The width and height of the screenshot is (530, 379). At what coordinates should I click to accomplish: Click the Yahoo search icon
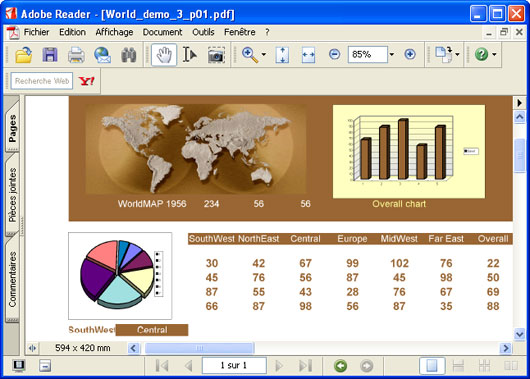tap(87, 81)
